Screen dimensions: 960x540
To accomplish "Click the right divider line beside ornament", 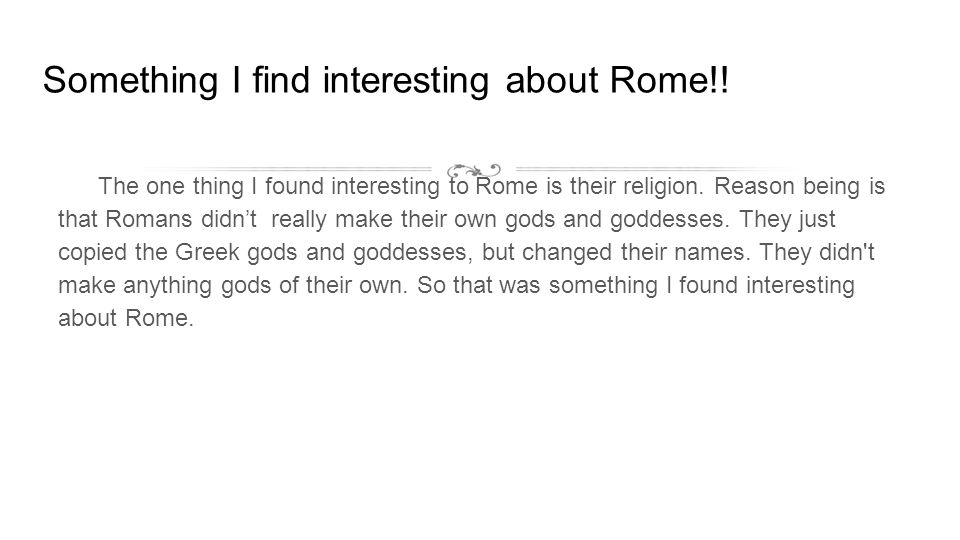I will click(x=653, y=168).
